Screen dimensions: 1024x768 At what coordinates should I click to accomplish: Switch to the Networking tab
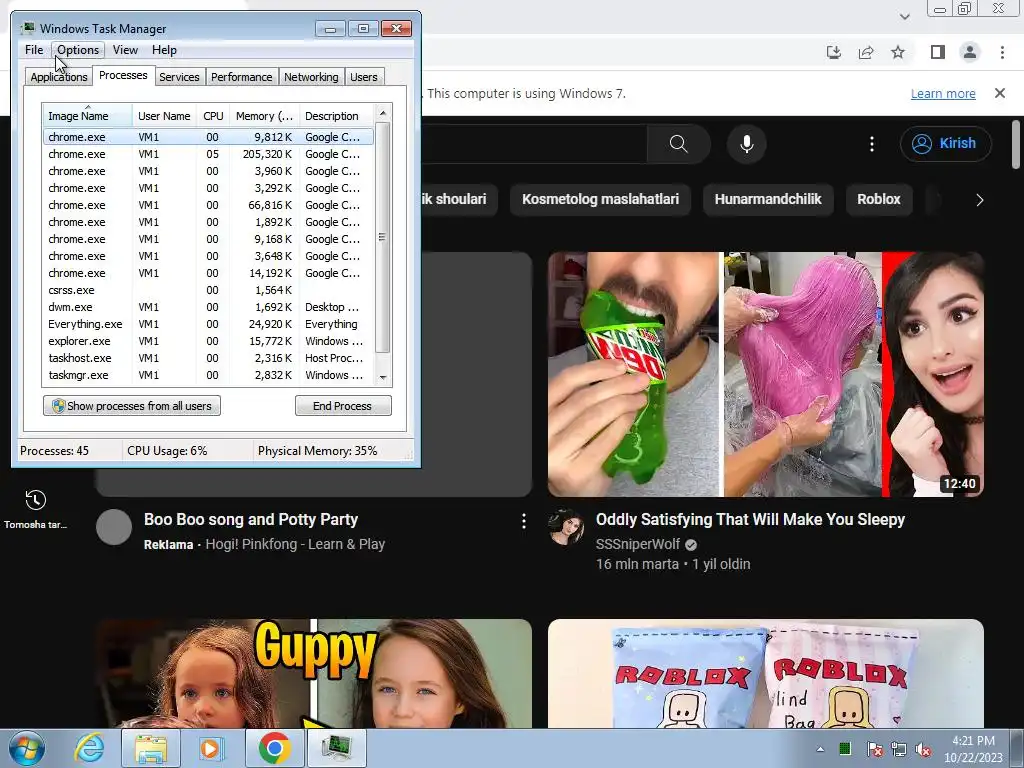(311, 77)
